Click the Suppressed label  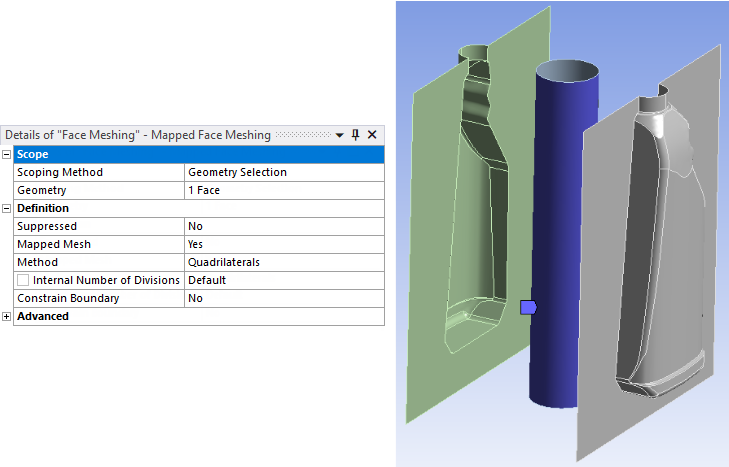pyautogui.click(x=47, y=226)
